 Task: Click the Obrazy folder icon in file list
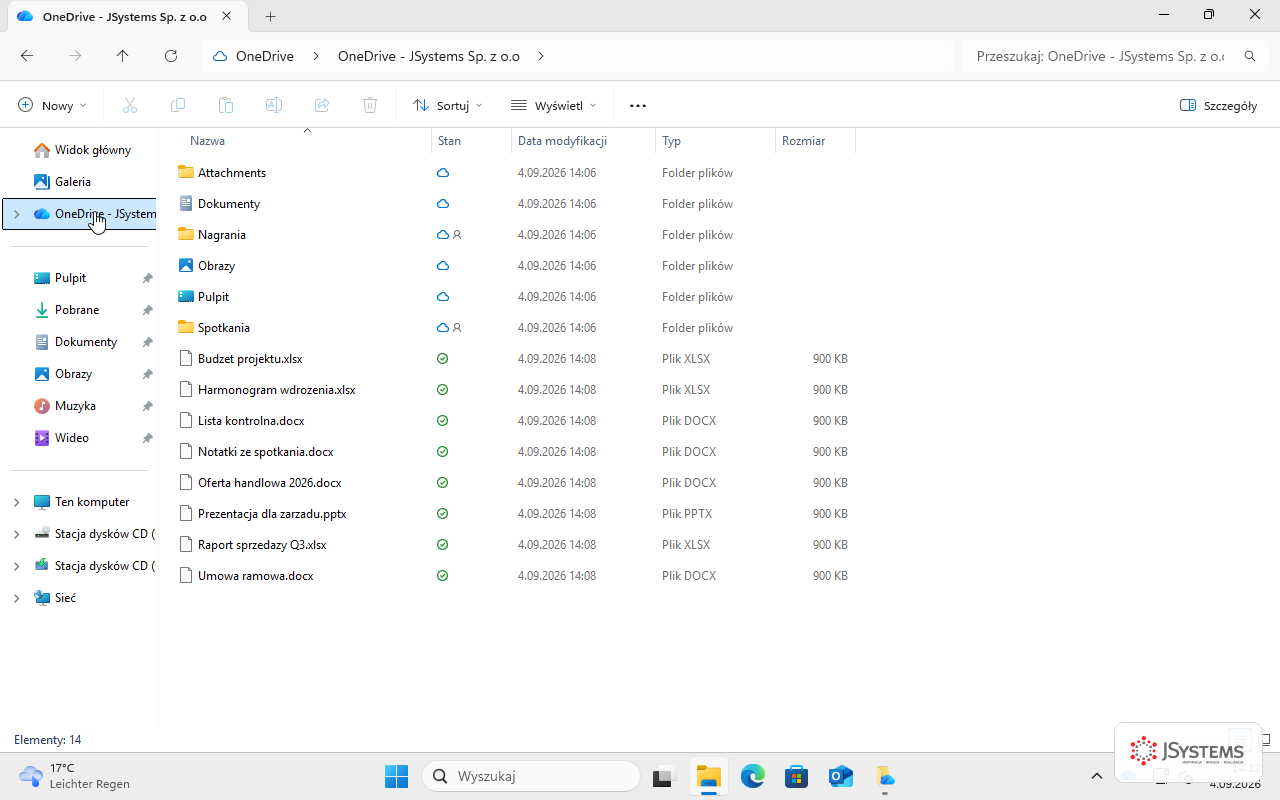coord(185,265)
